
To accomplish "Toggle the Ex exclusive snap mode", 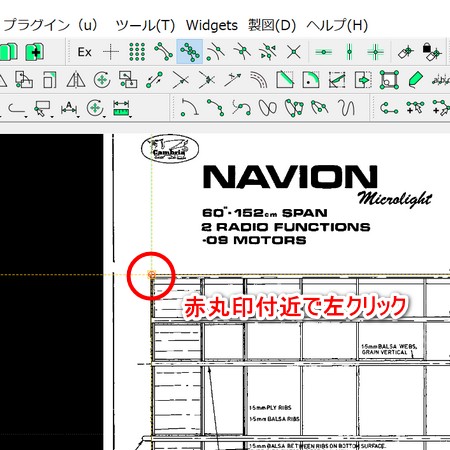I will pos(84,52).
